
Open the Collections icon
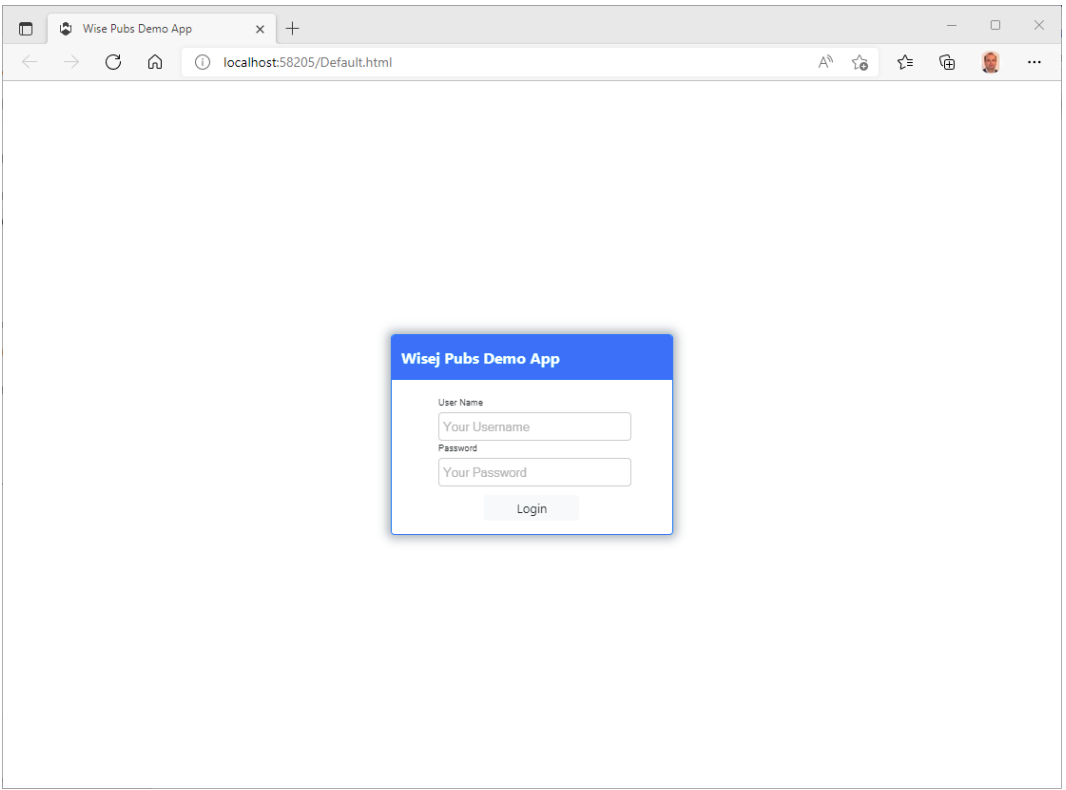click(x=947, y=63)
